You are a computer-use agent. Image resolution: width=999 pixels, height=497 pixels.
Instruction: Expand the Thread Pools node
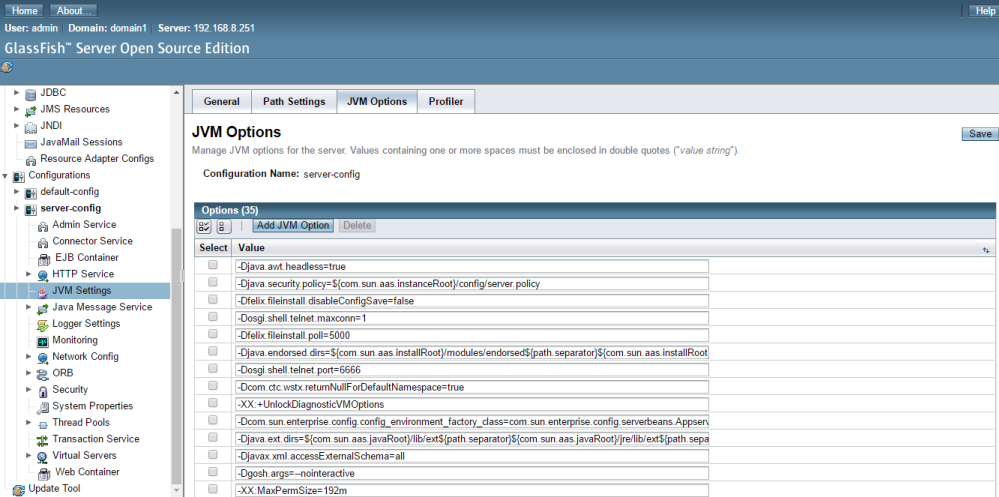coord(29,422)
